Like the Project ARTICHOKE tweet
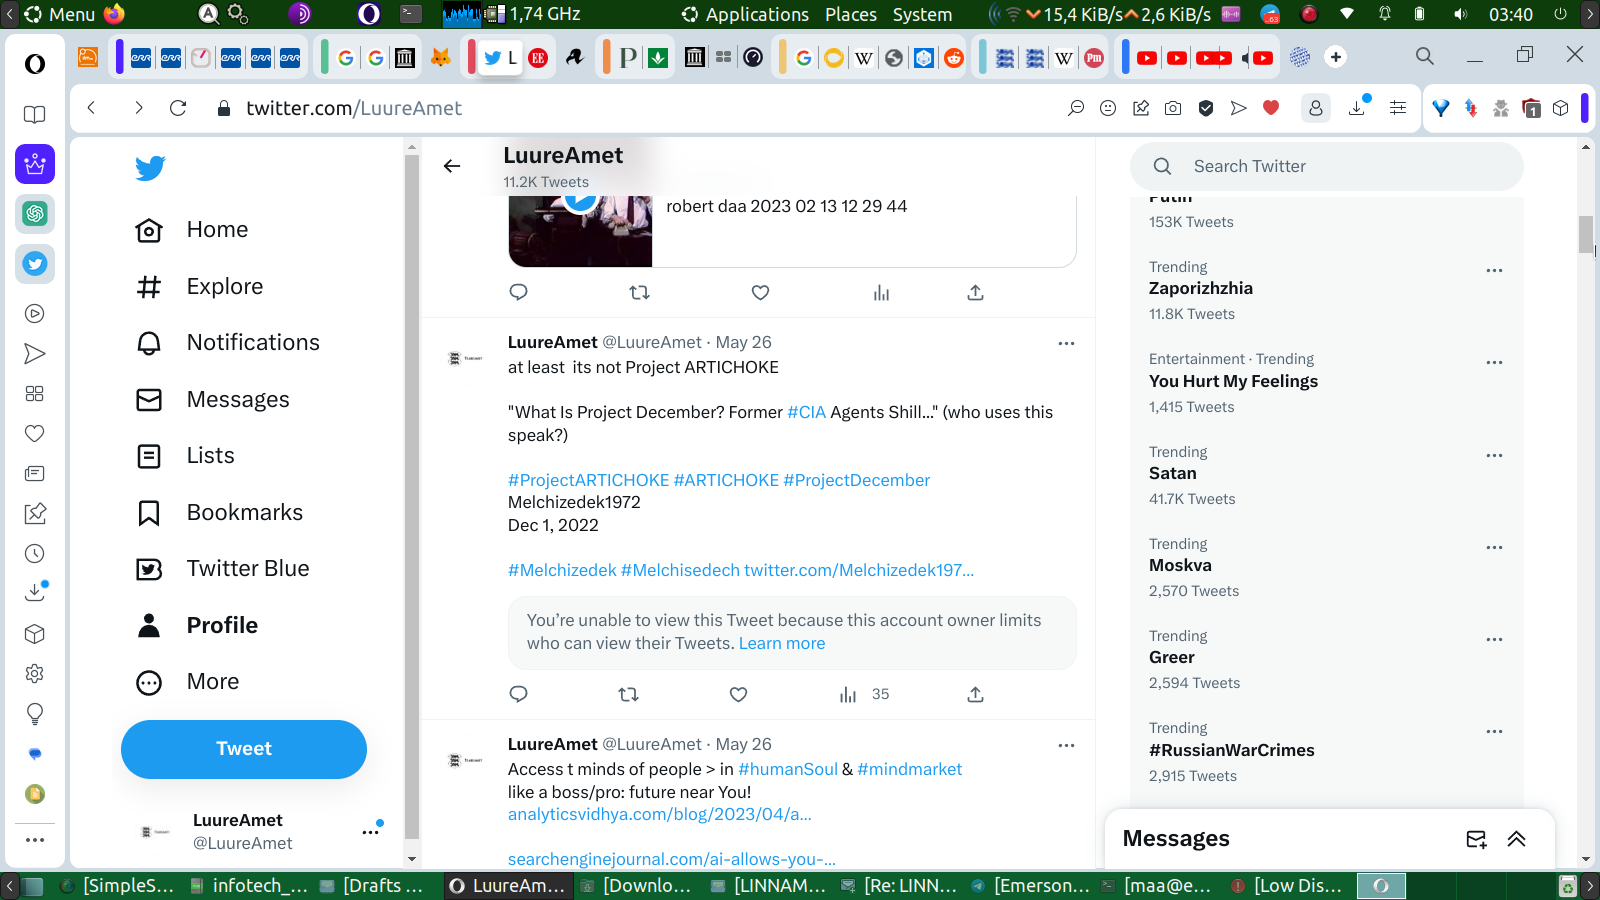 click(738, 695)
